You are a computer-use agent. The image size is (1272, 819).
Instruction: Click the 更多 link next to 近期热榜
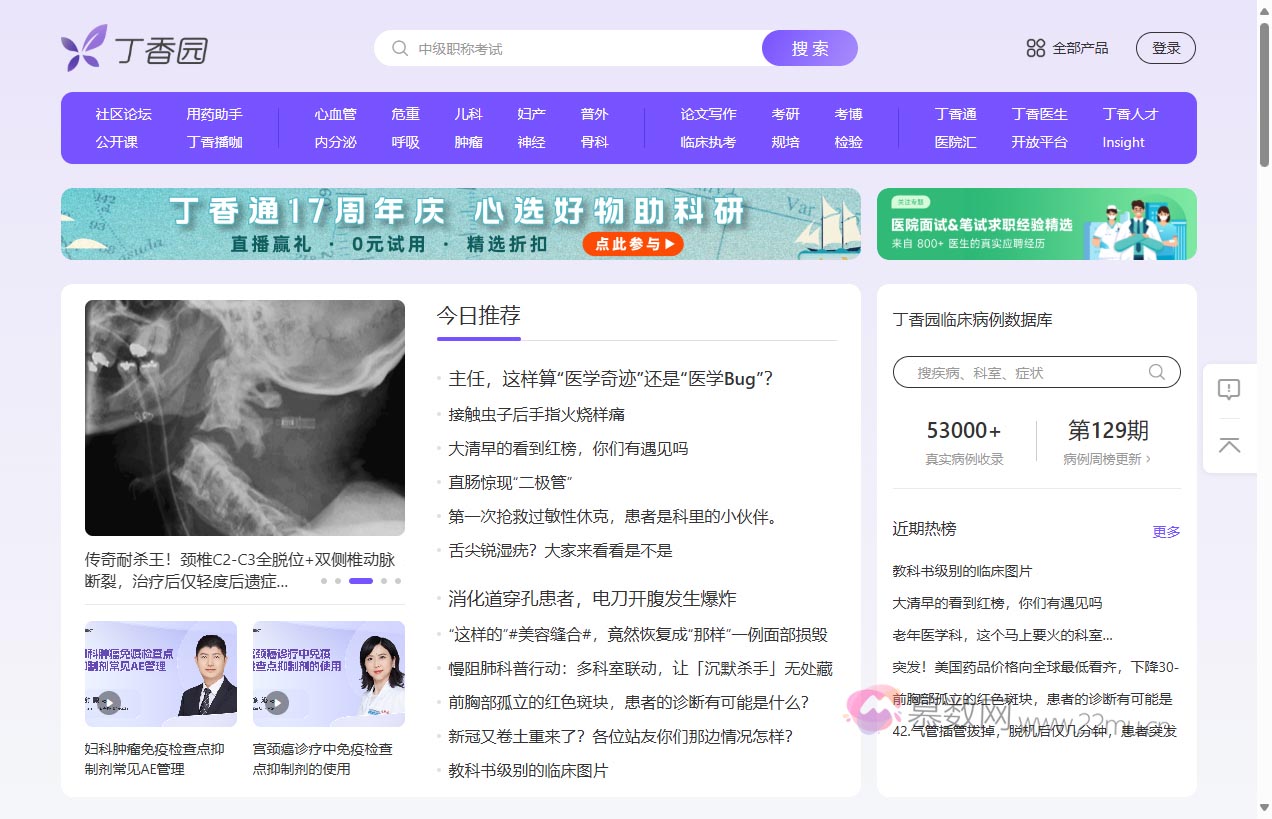tap(1166, 532)
